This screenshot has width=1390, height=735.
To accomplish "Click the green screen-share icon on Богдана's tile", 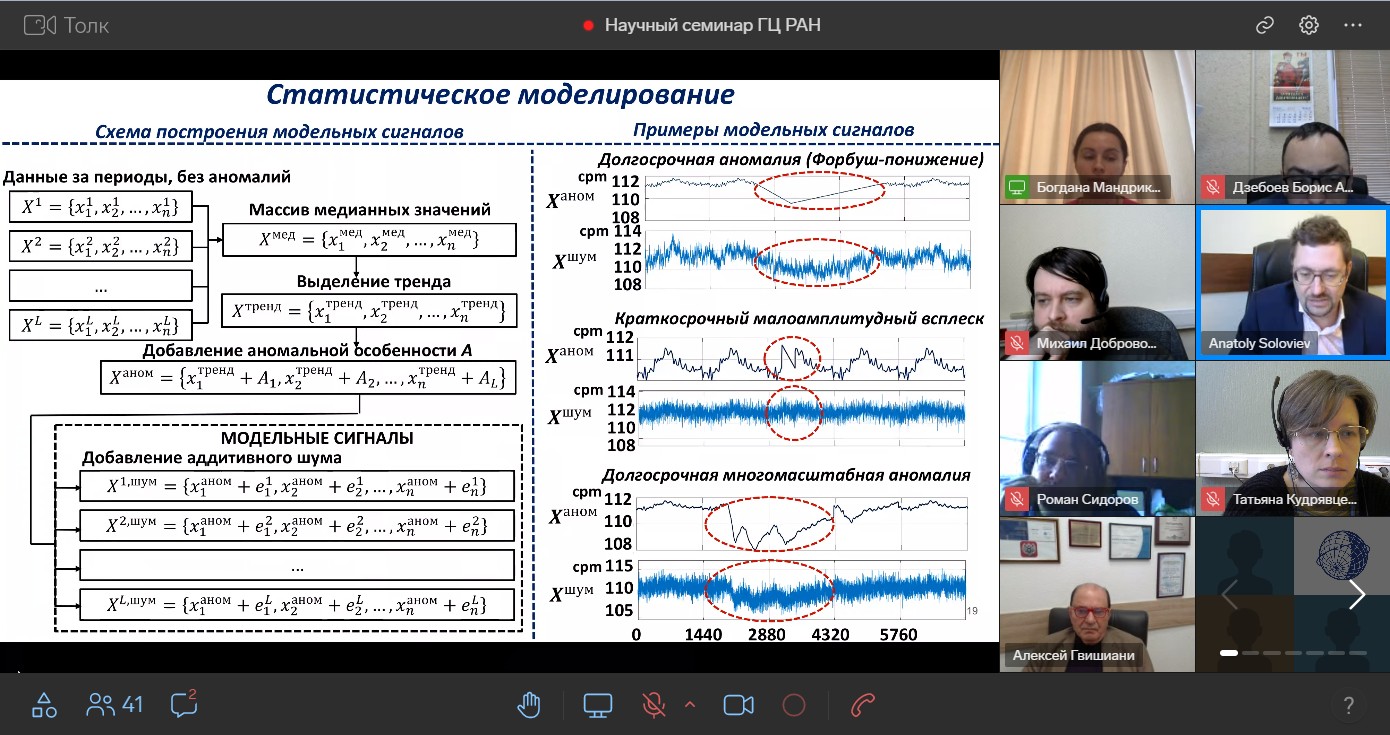I will click(x=1018, y=186).
